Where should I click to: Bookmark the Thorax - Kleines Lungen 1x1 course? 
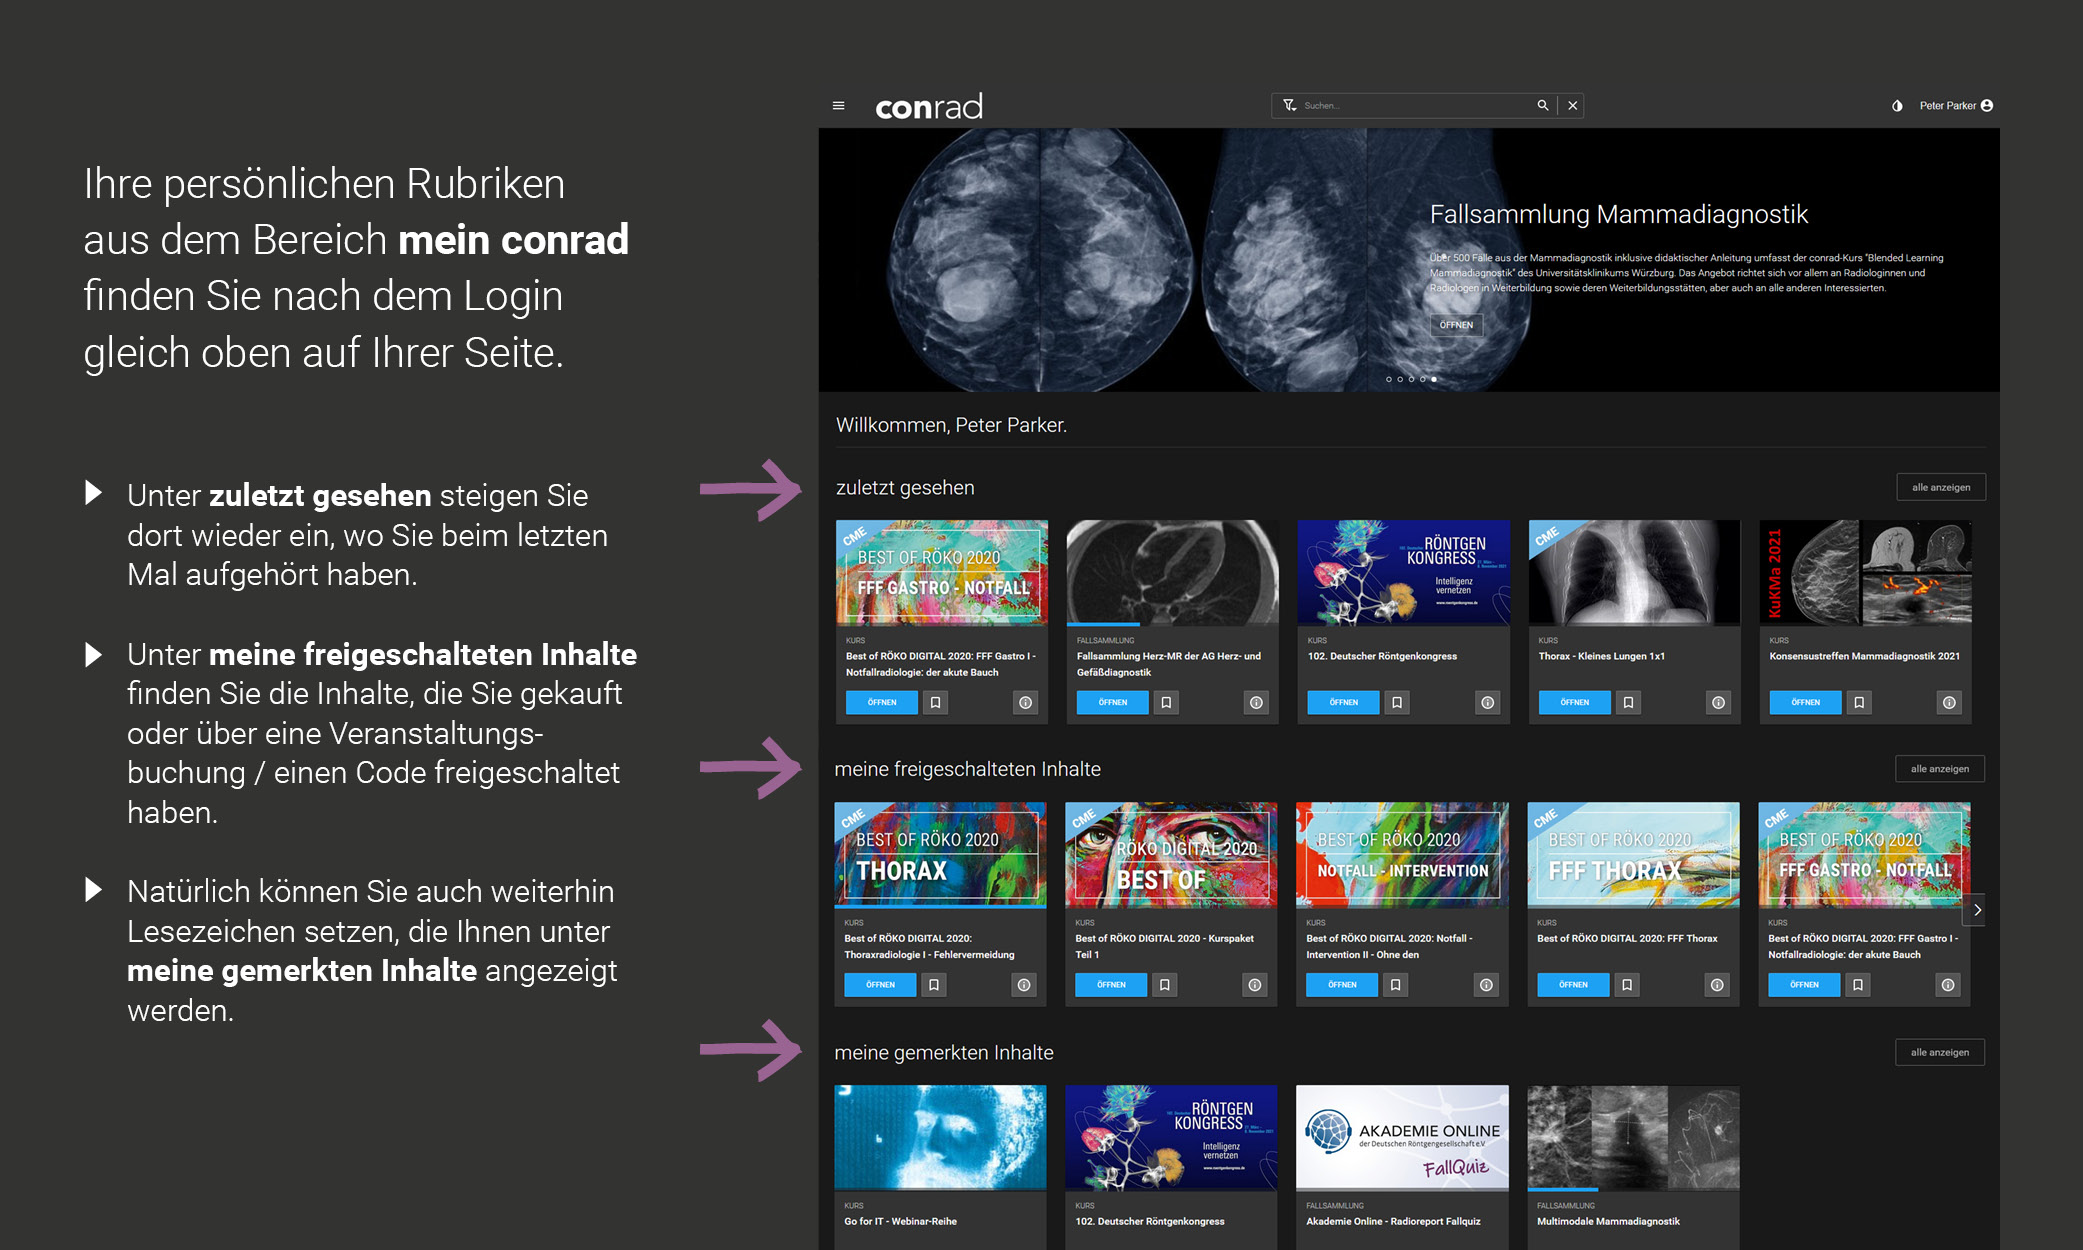click(x=1628, y=703)
